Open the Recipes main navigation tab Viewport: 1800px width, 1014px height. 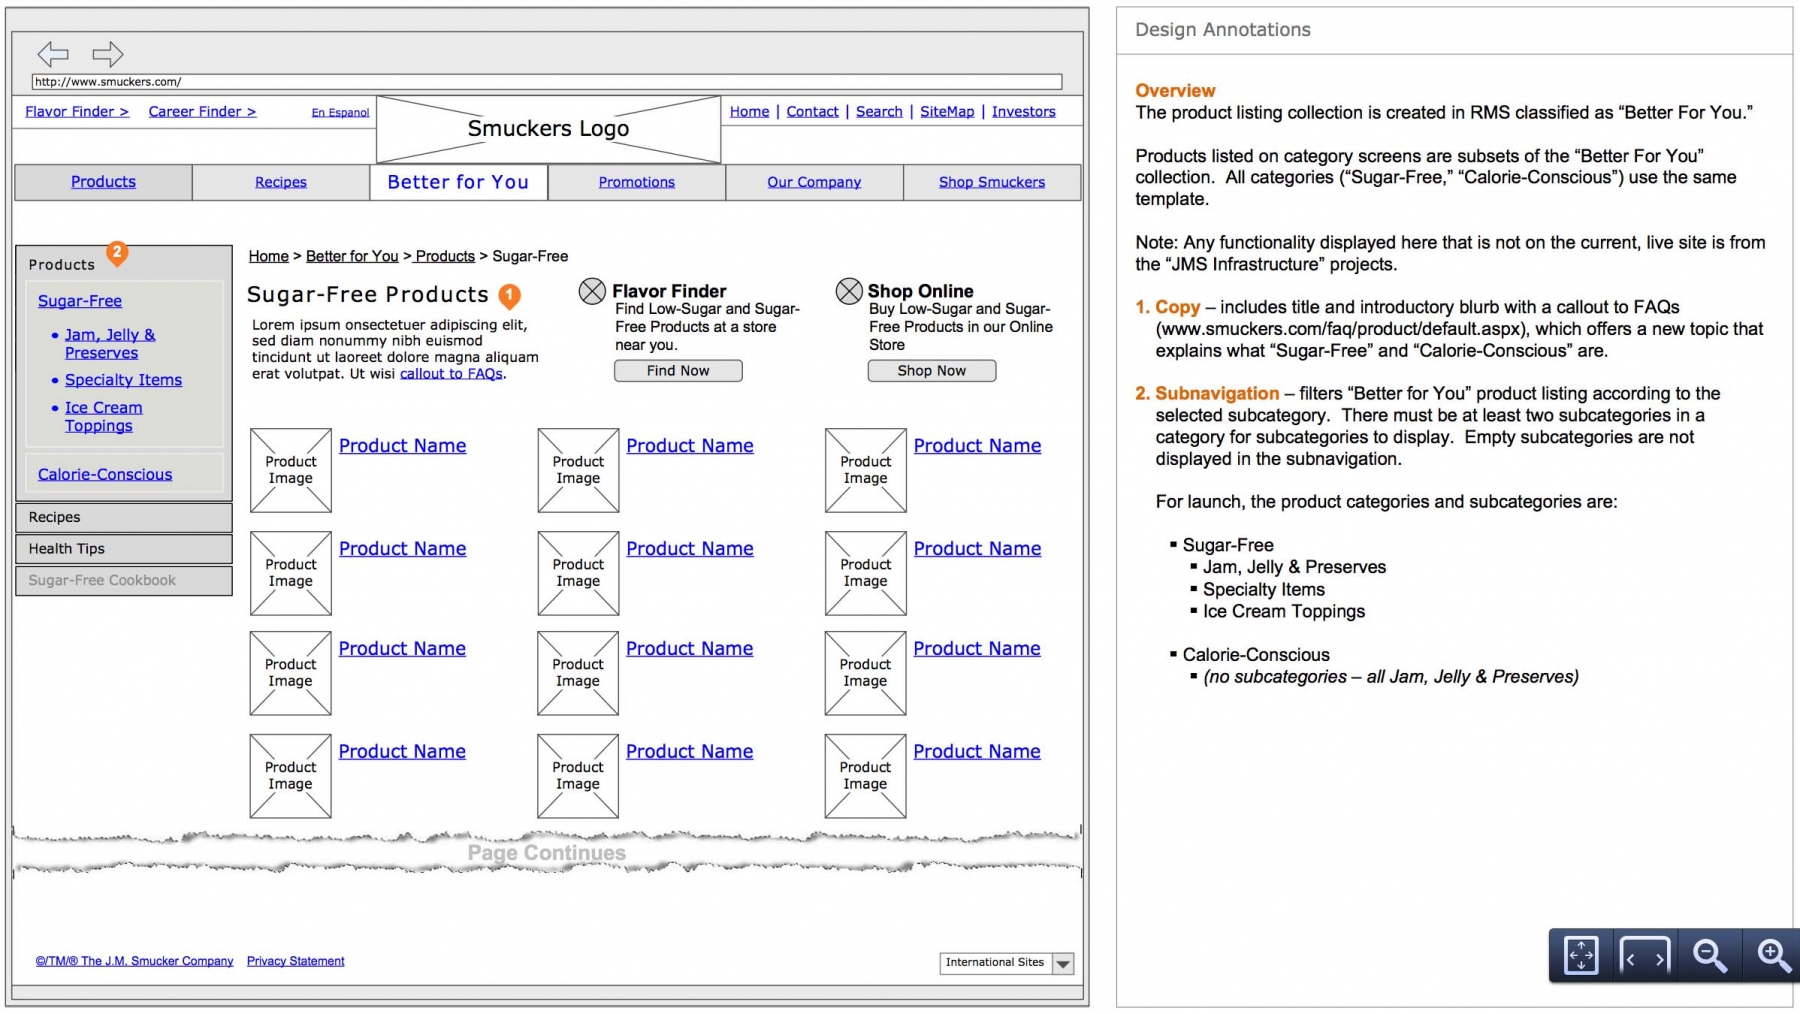(x=281, y=182)
